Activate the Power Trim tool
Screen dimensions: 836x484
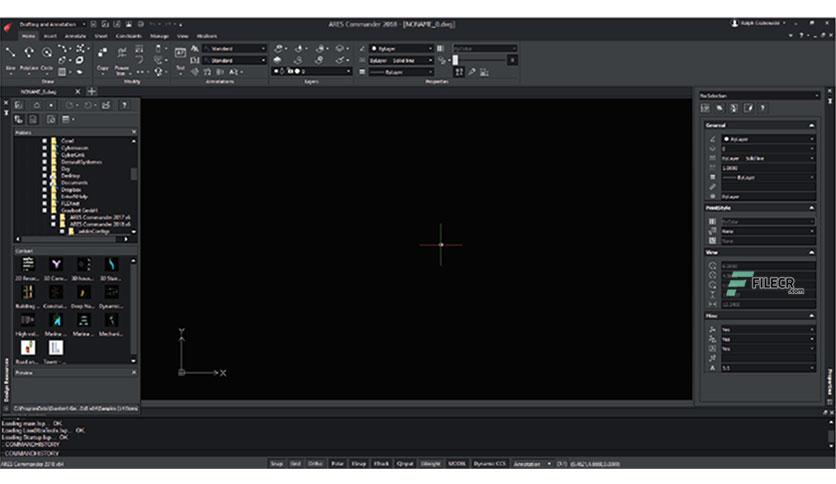tap(122, 60)
